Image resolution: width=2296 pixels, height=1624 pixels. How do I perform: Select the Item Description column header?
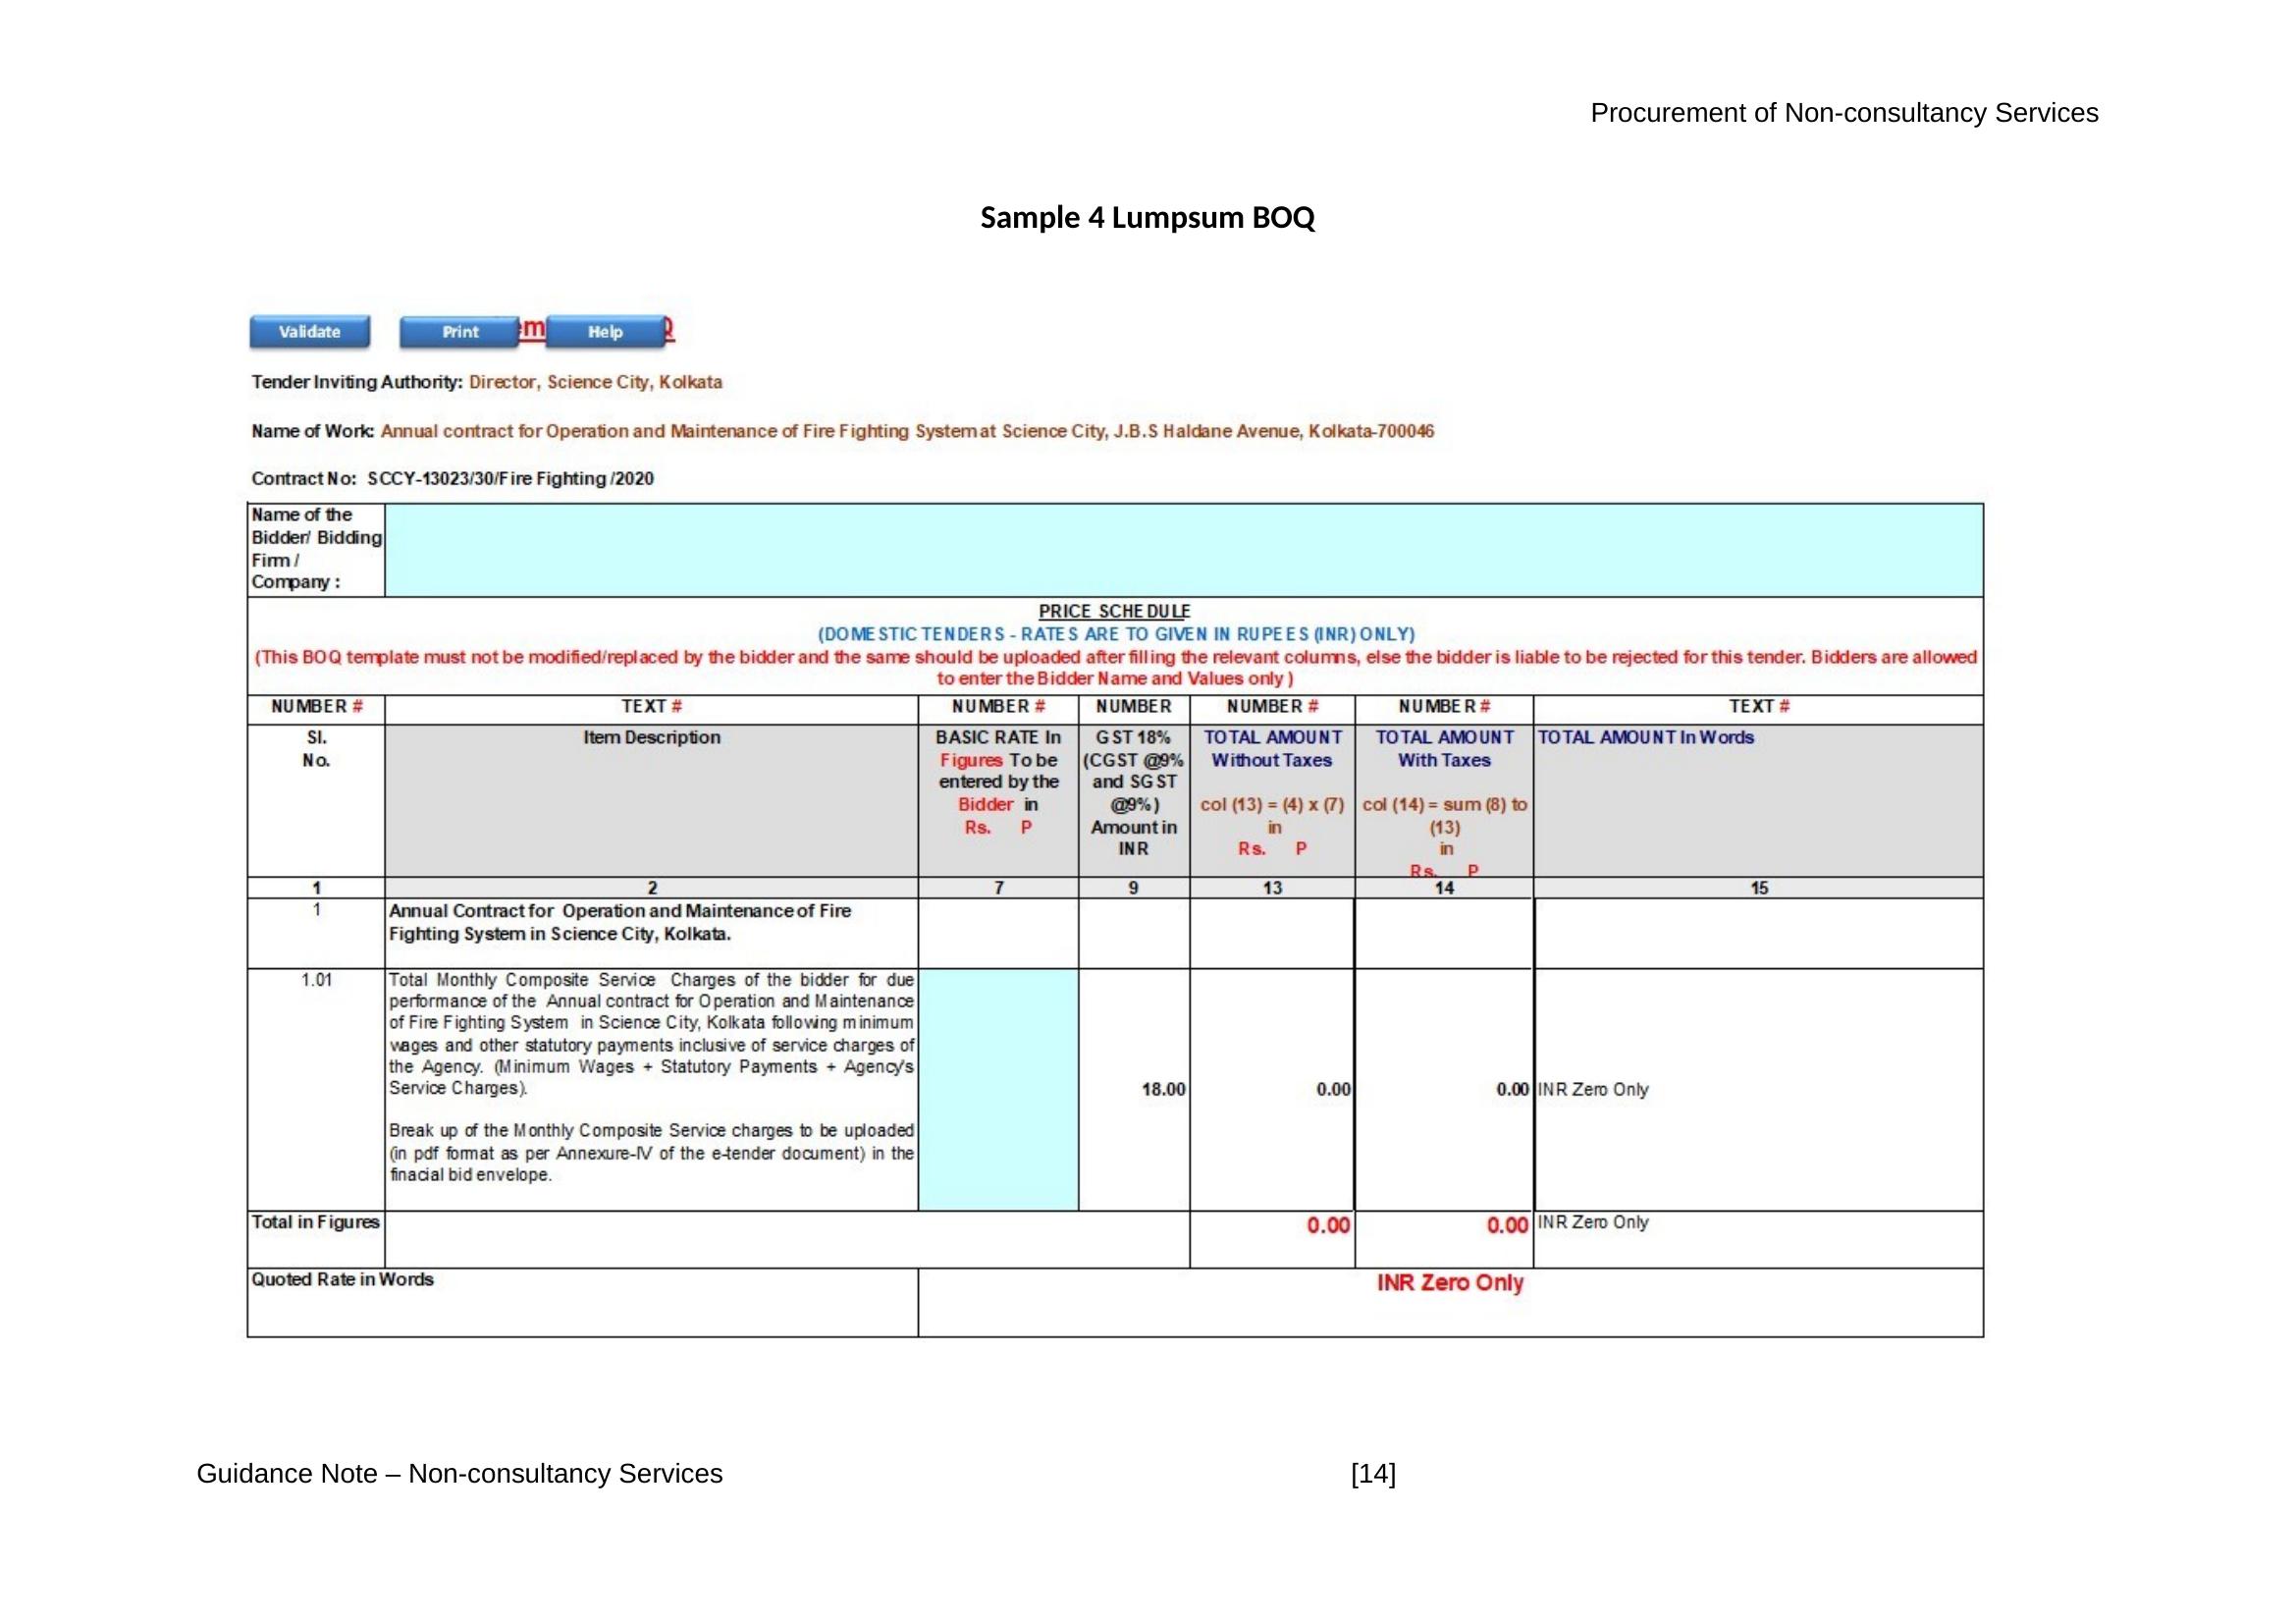(x=651, y=738)
